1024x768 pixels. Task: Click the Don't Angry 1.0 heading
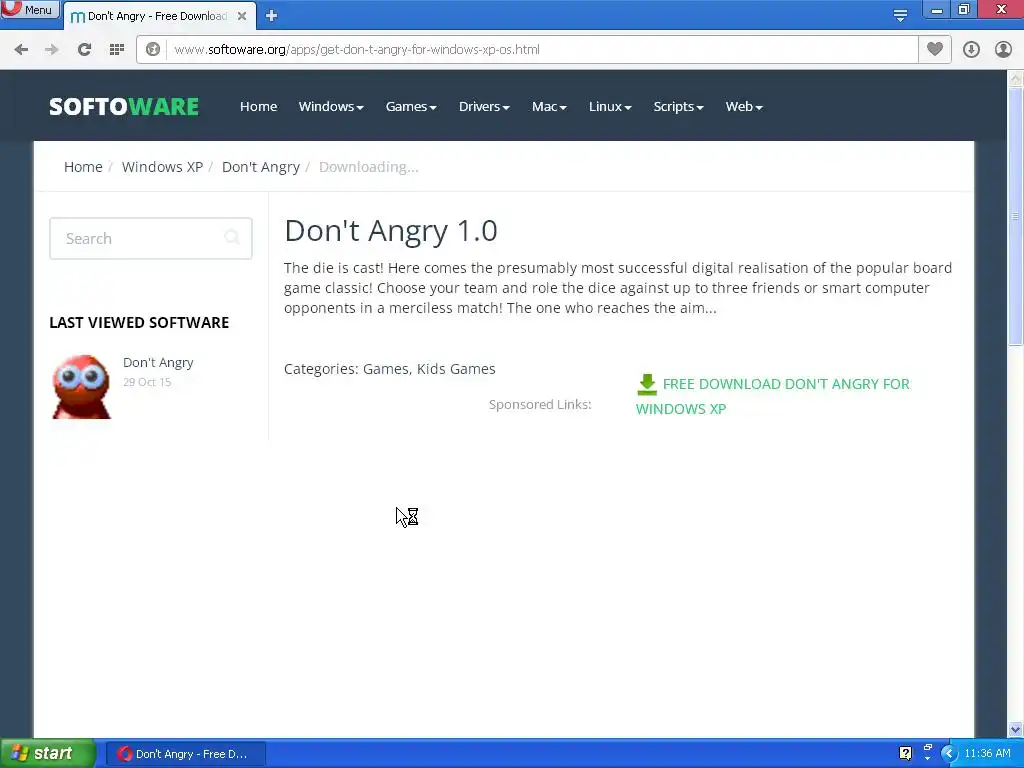pyautogui.click(x=391, y=231)
